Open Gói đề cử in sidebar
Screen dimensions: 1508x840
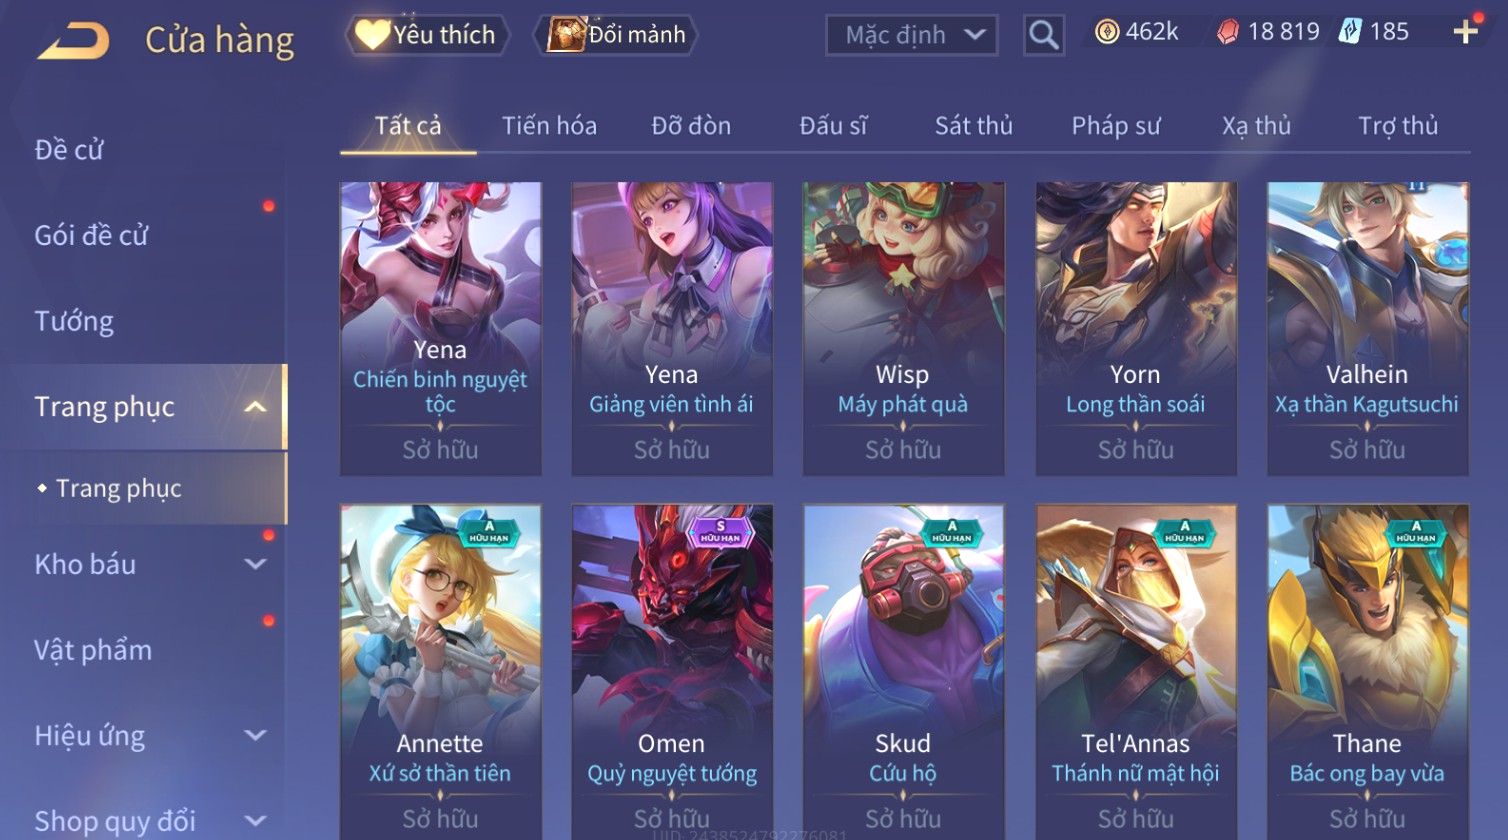pos(91,235)
